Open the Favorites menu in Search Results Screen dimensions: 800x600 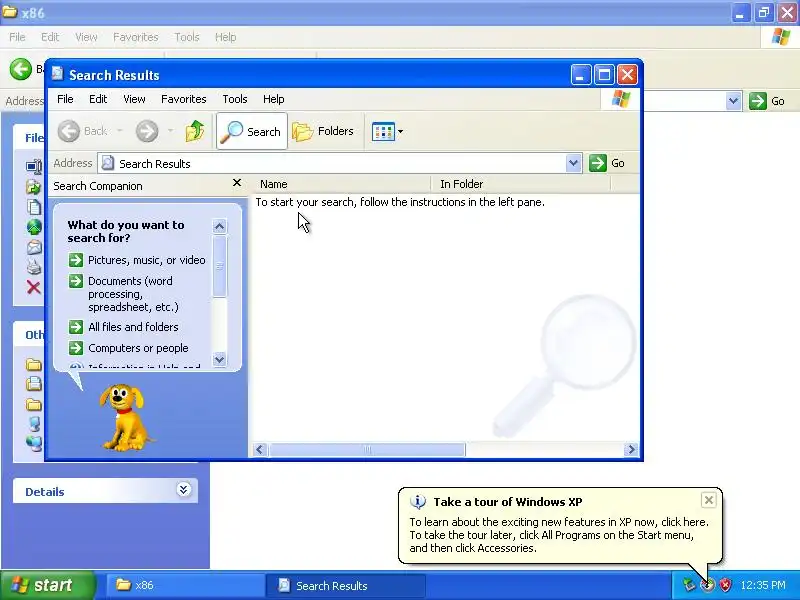(184, 99)
